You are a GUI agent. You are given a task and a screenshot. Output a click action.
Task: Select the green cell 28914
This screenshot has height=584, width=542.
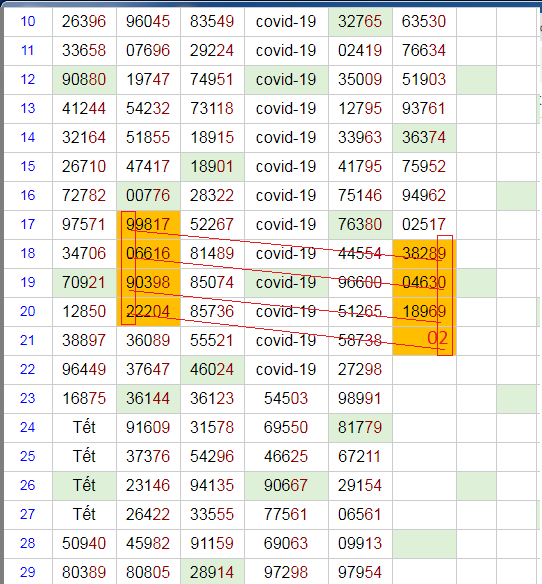[x=212, y=572]
